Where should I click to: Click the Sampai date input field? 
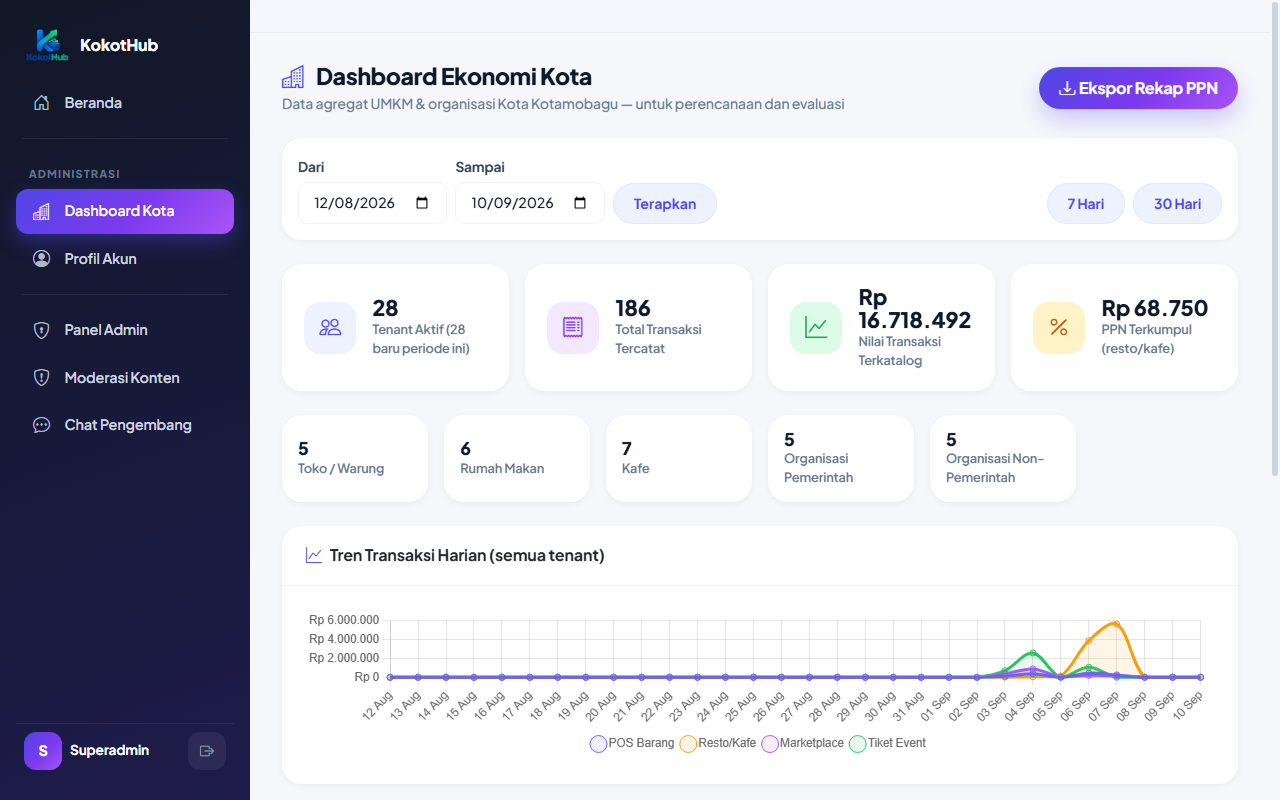point(530,203)
